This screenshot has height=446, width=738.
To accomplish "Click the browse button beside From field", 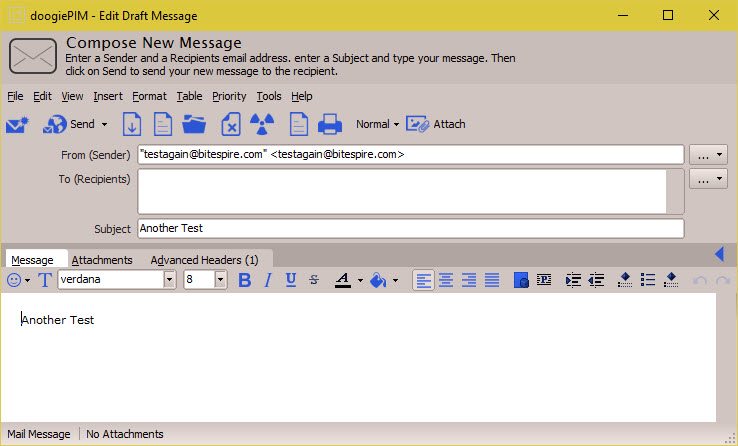I will [x=707, y=155].
